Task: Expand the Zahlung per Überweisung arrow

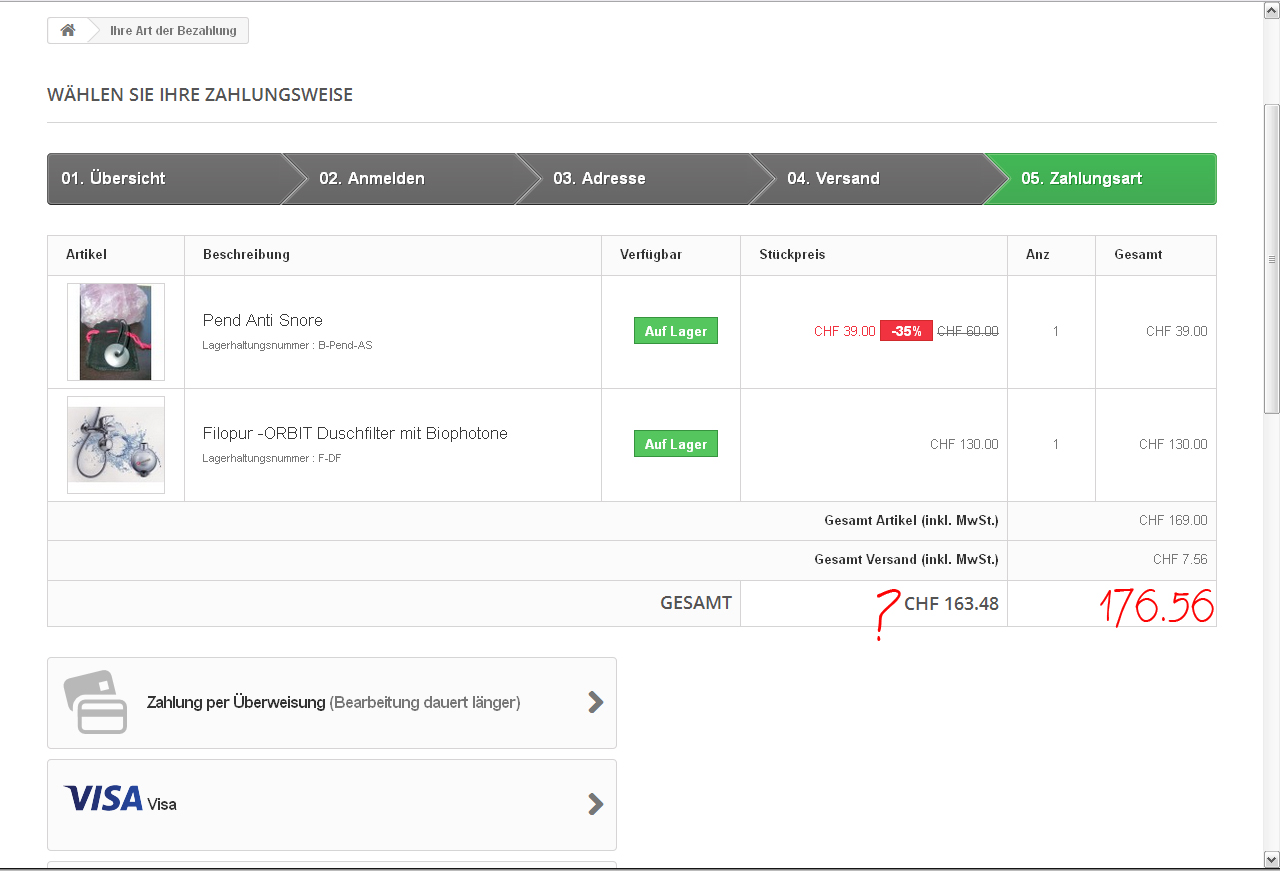Action: pos(596,702)
